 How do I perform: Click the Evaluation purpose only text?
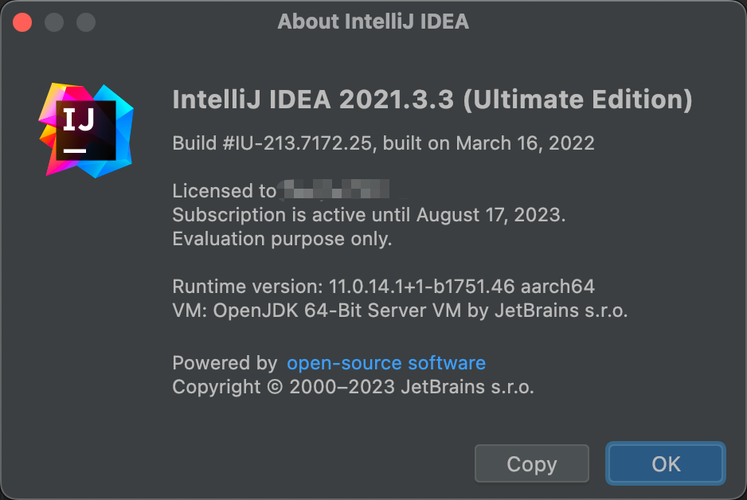pyautogui.click(x=282, y=239)
